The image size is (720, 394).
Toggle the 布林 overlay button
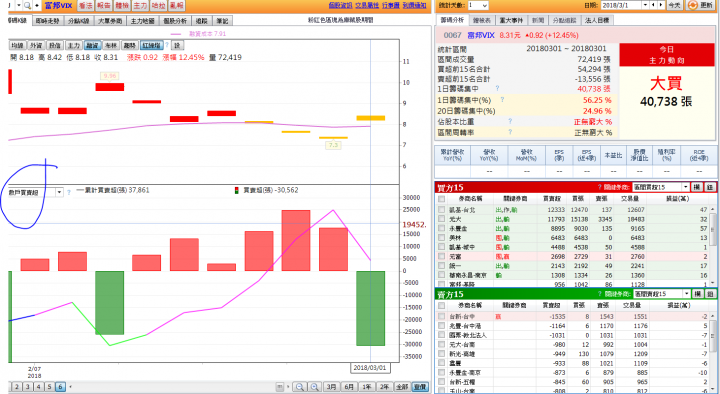click(111, 45)
